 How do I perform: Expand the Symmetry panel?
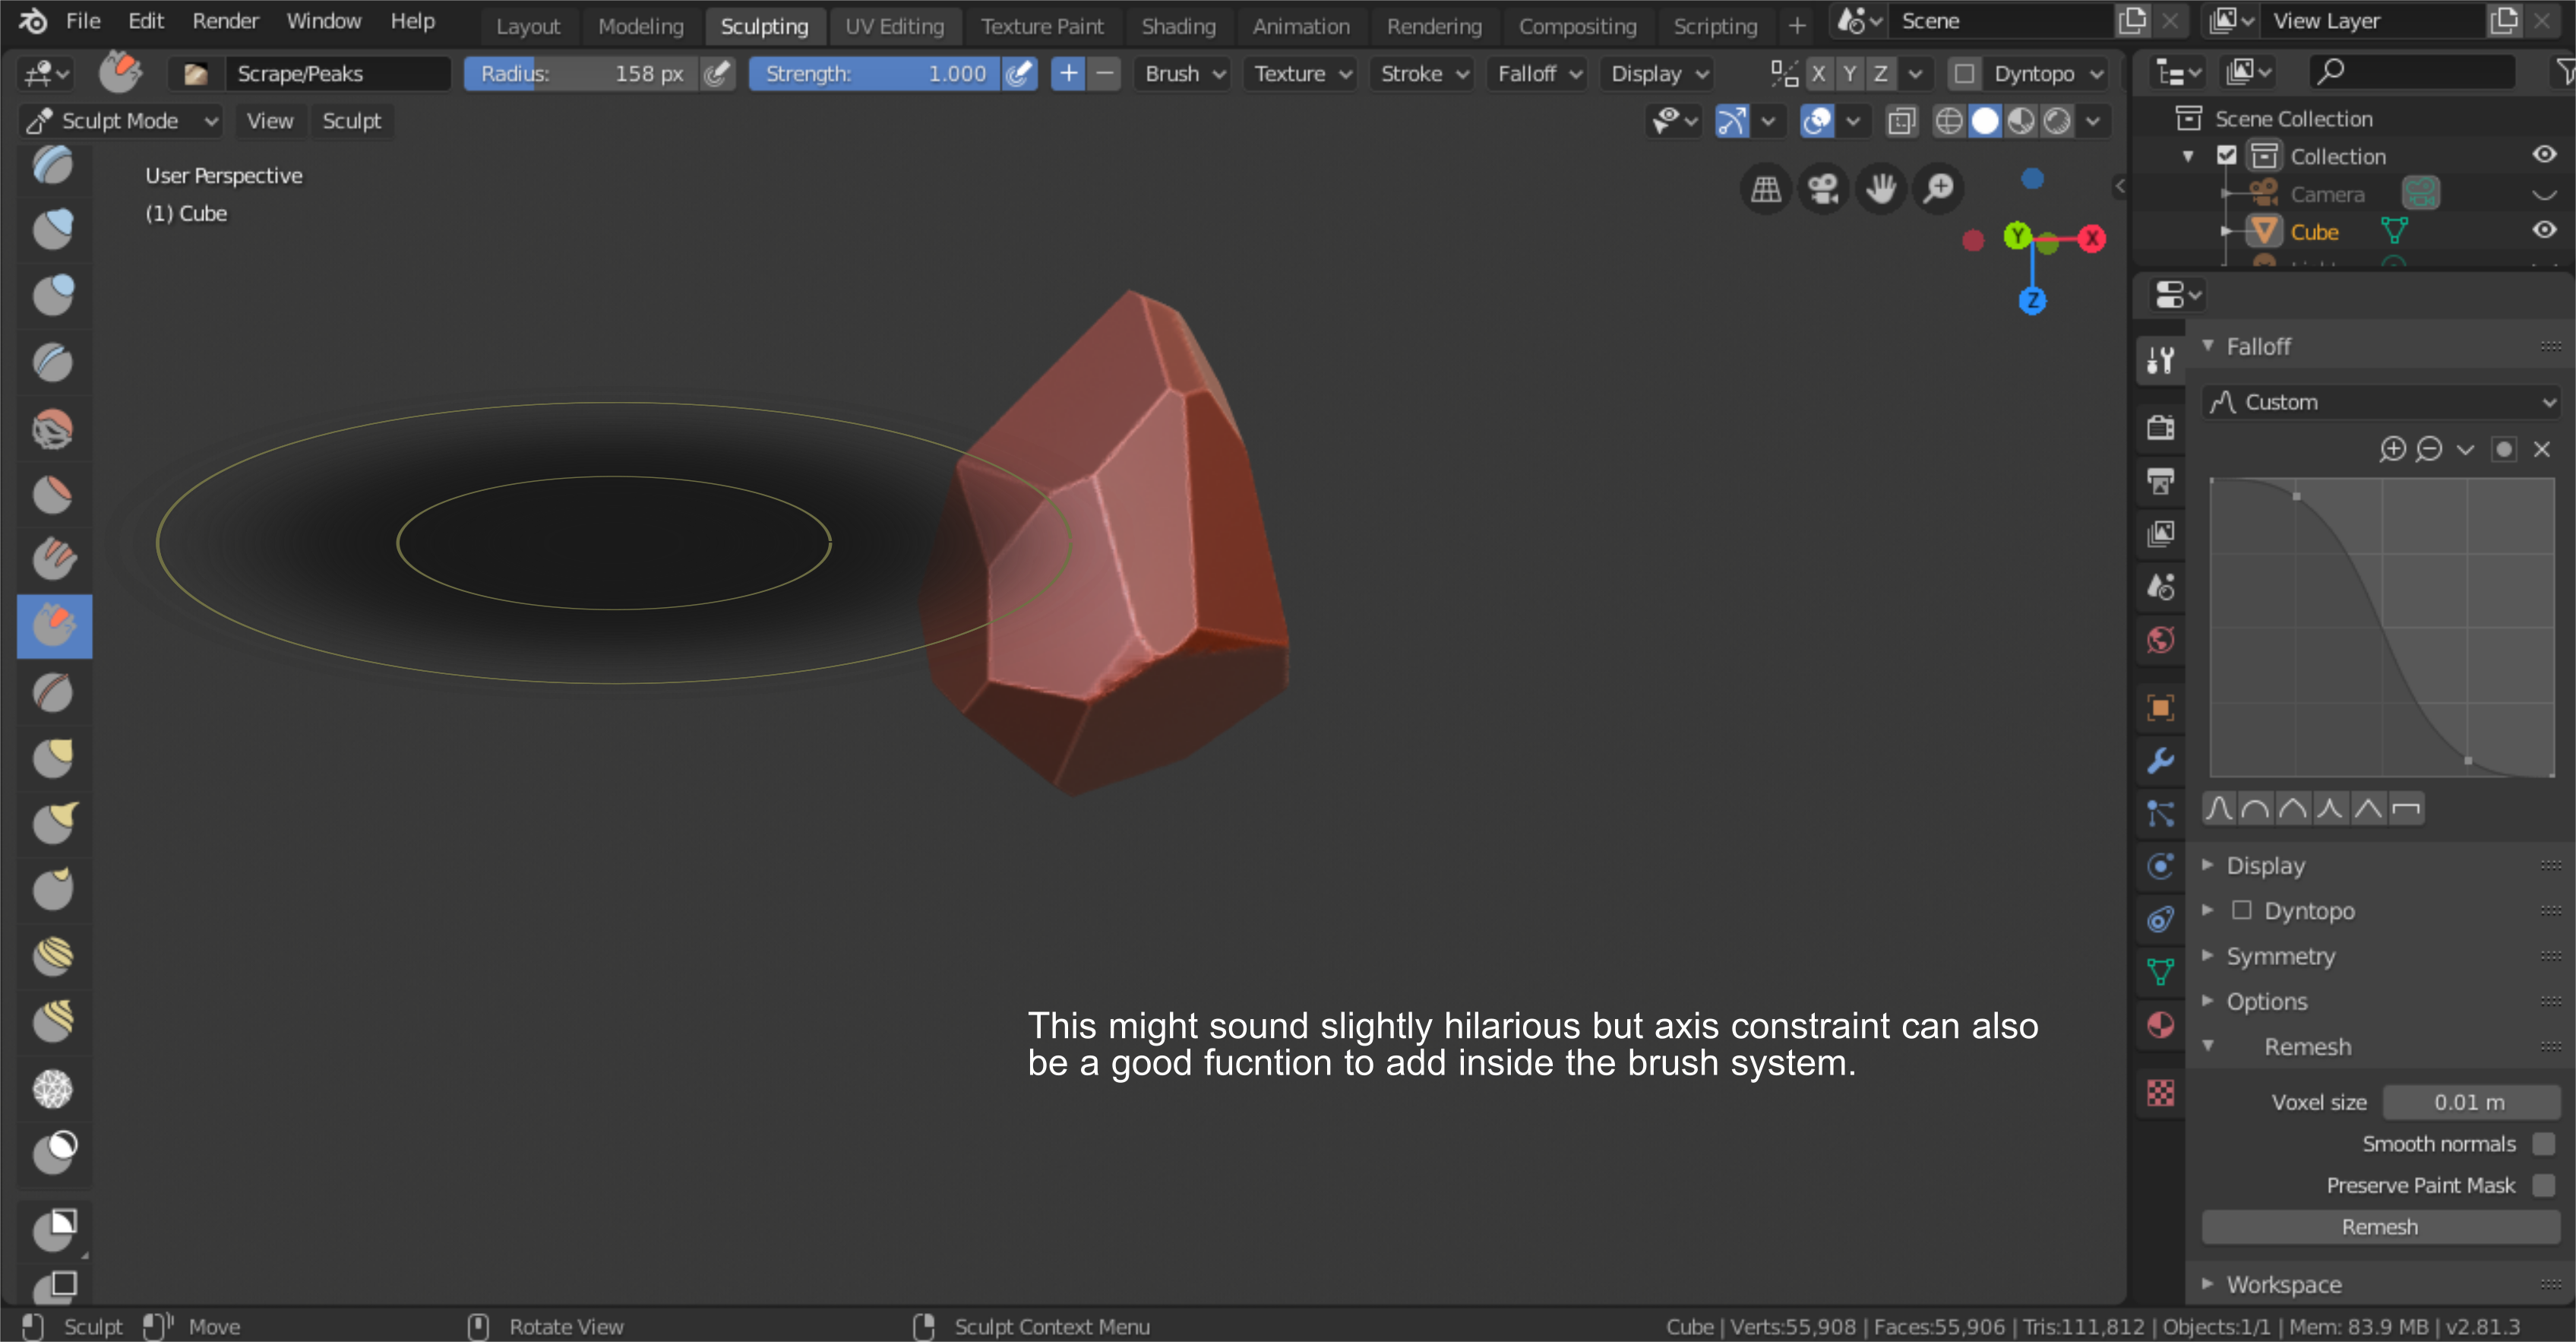click(x=2280, y=956)
